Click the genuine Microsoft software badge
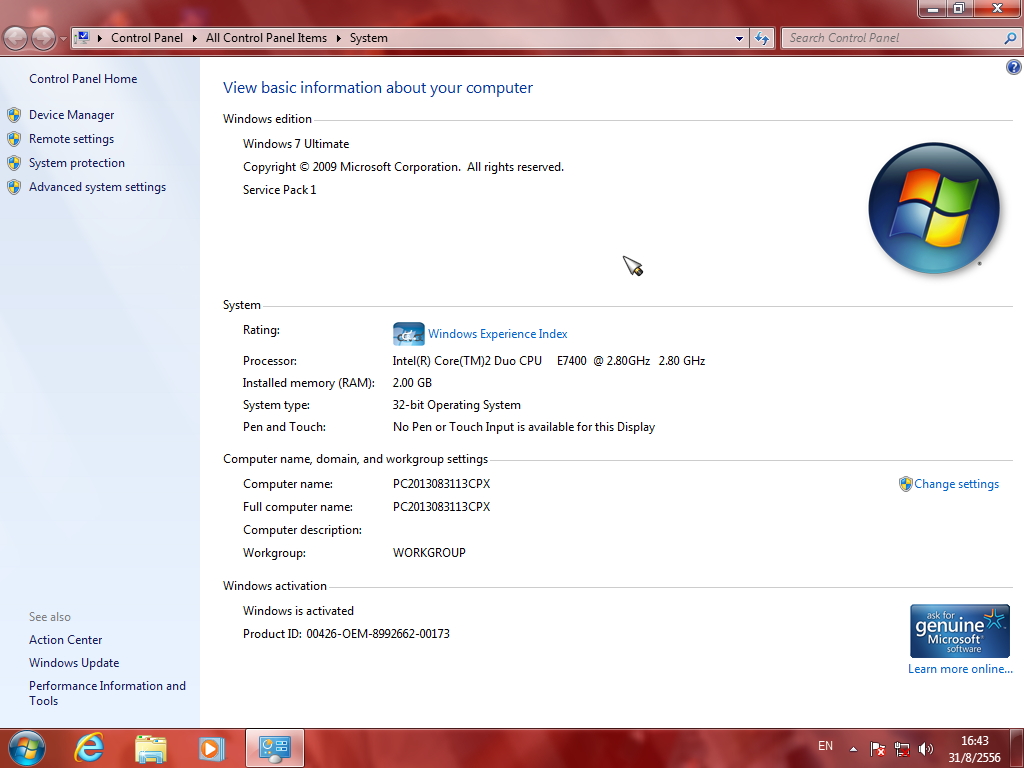Viewport: 1024px width, 768px height. tap(959, 631)
